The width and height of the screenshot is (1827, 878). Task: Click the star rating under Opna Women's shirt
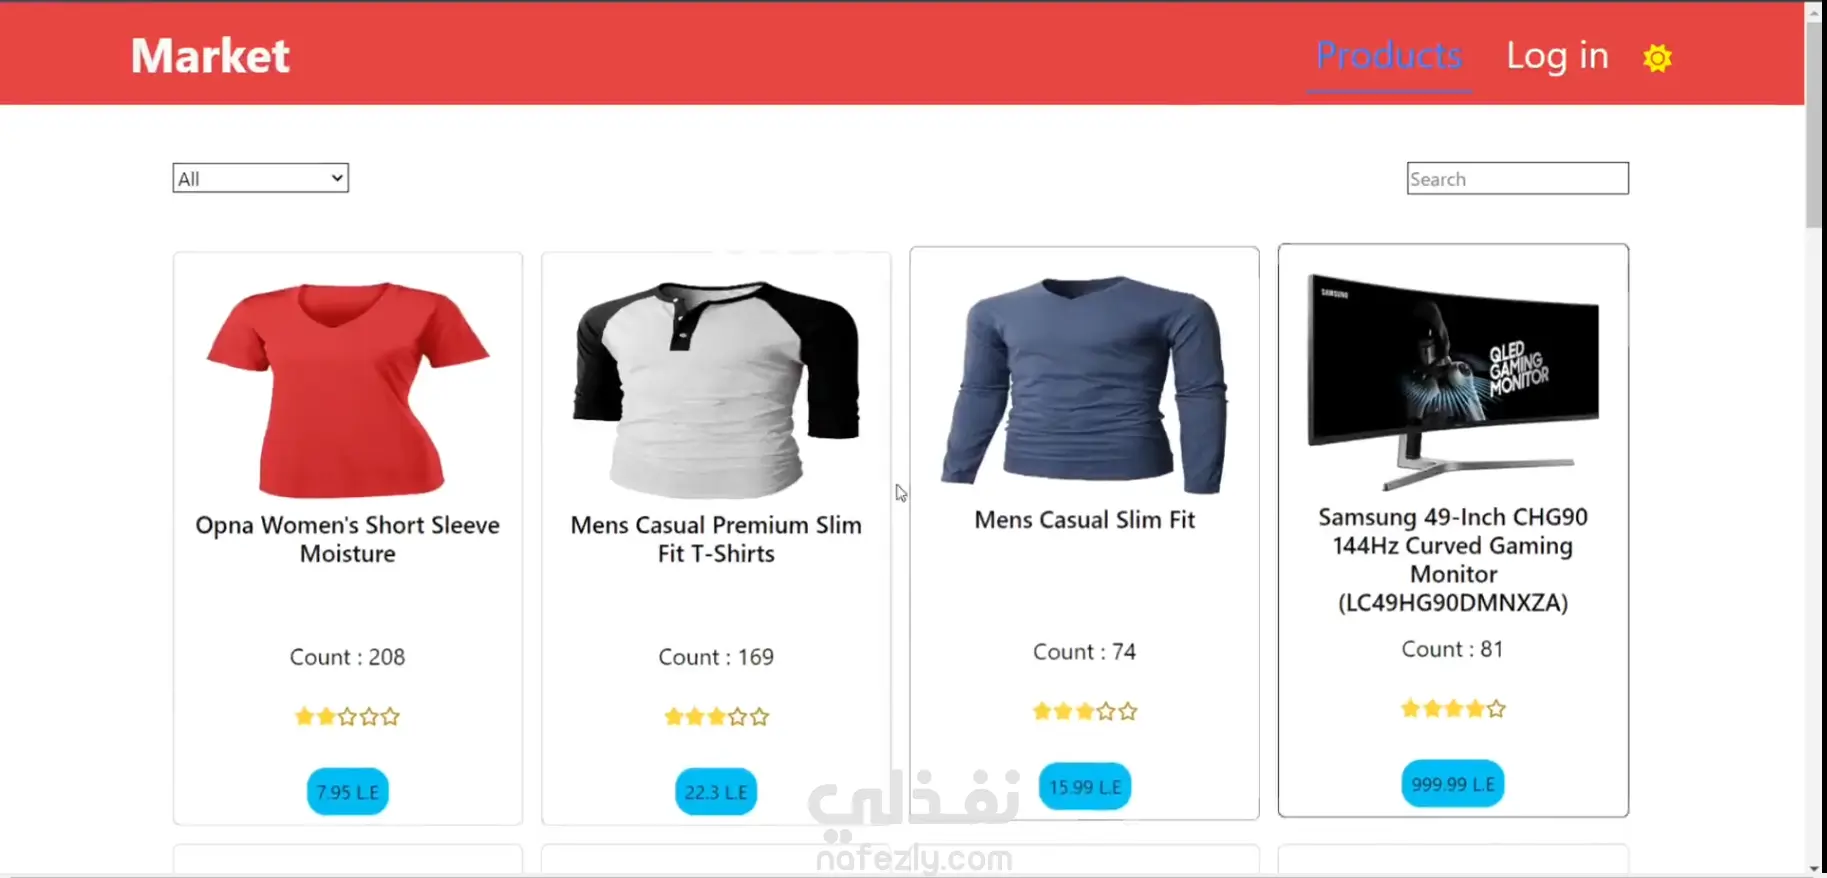coord(347,716)
